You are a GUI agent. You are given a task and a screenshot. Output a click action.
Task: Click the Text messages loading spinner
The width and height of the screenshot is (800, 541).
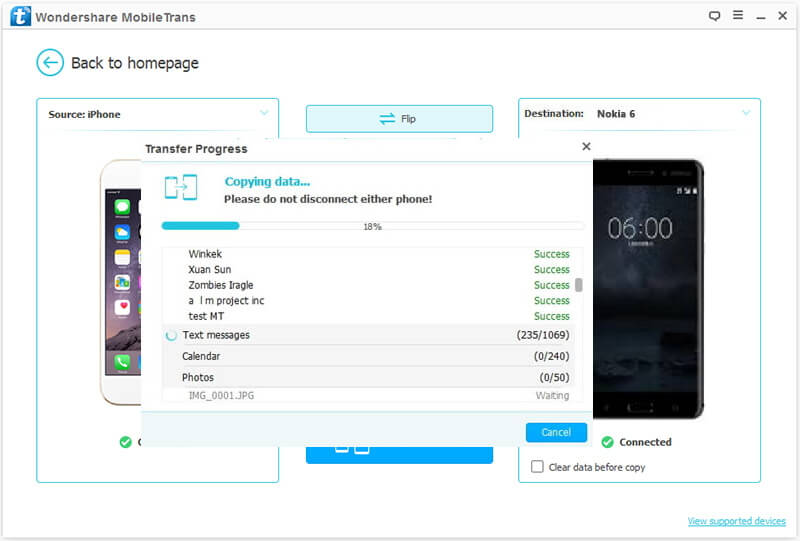point(171,336)
